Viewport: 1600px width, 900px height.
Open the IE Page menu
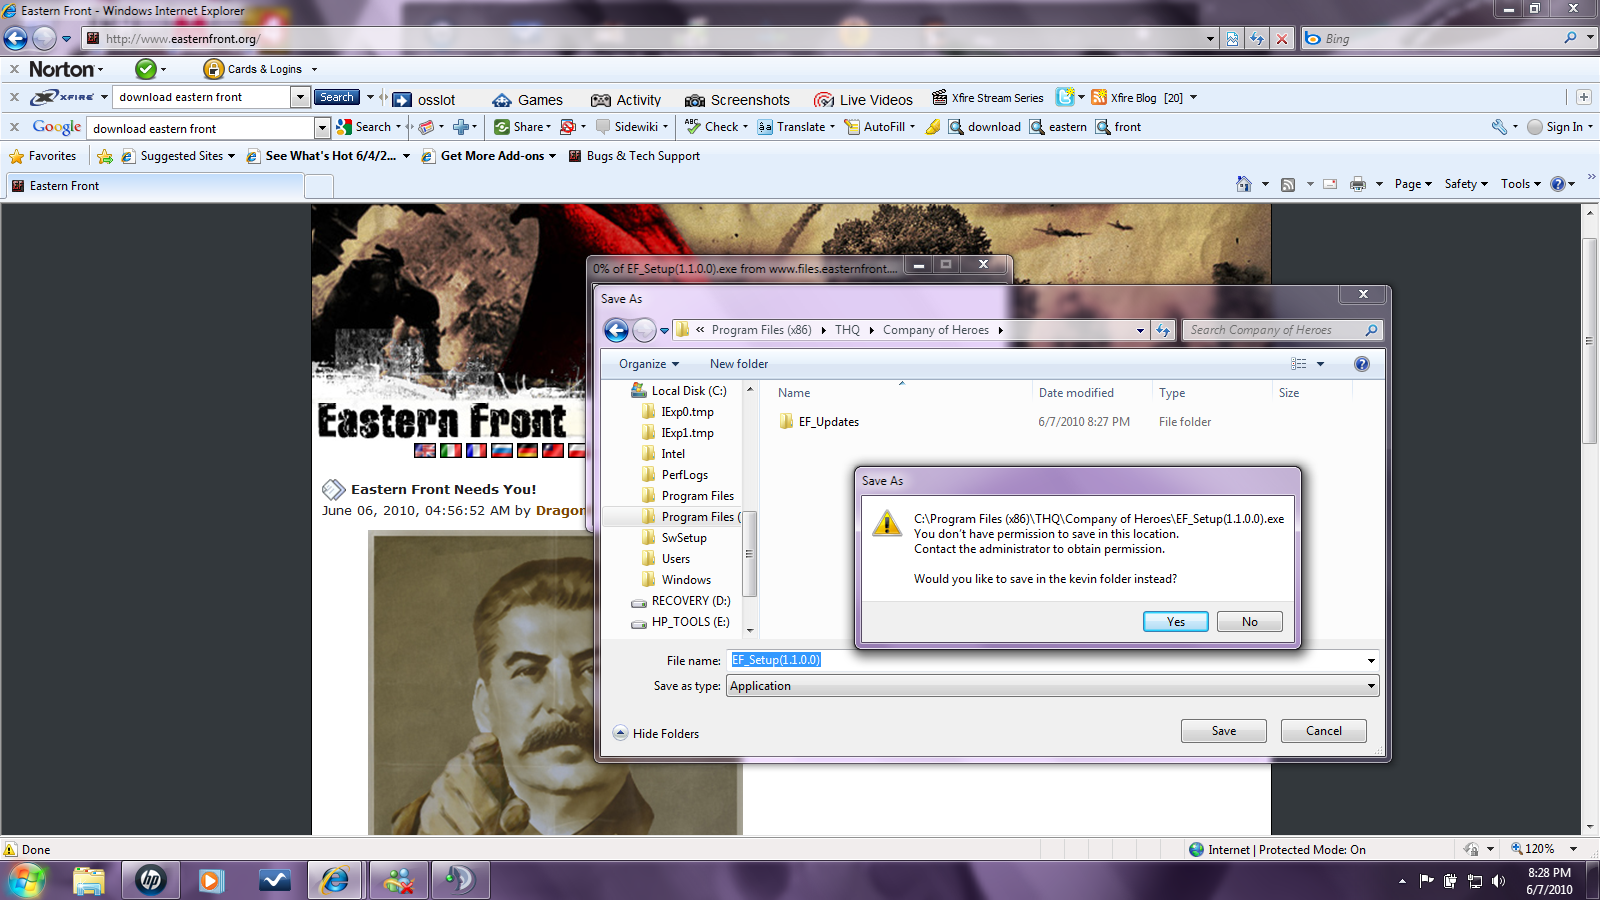click(x=1413, y=184)
